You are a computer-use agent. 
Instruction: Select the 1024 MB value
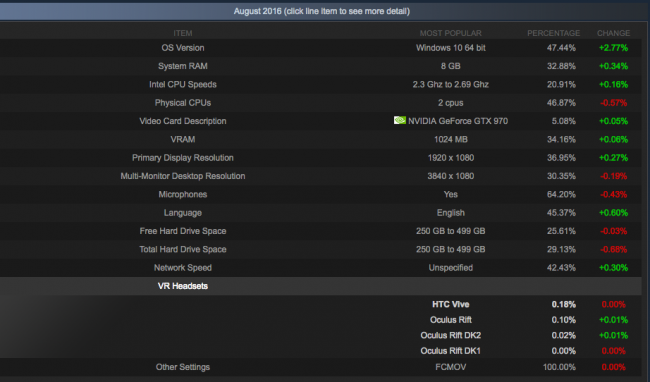[x=451, y=139]
